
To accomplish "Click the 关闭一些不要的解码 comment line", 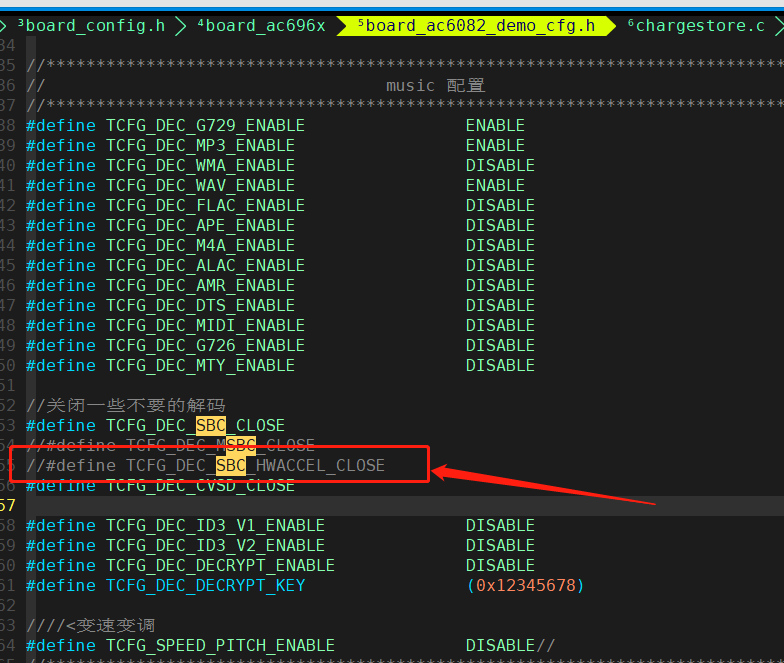I will tap(126, 406).
